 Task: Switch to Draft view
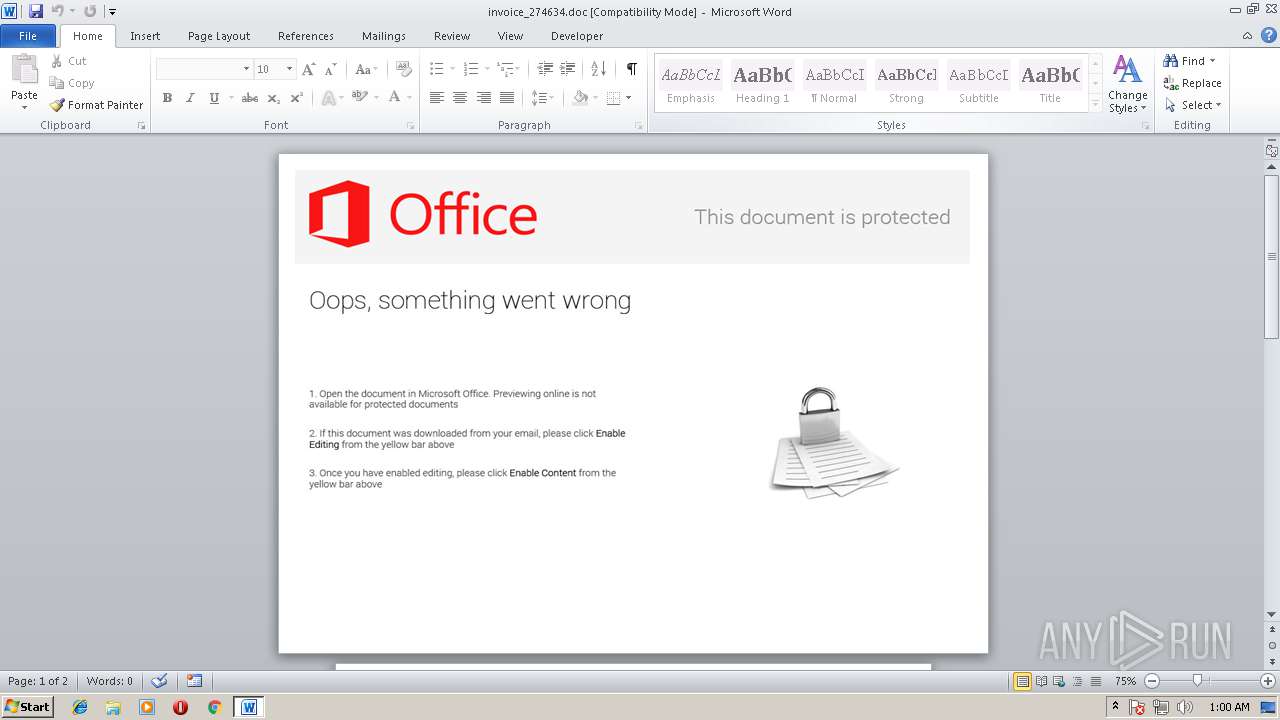point(1096,681)
